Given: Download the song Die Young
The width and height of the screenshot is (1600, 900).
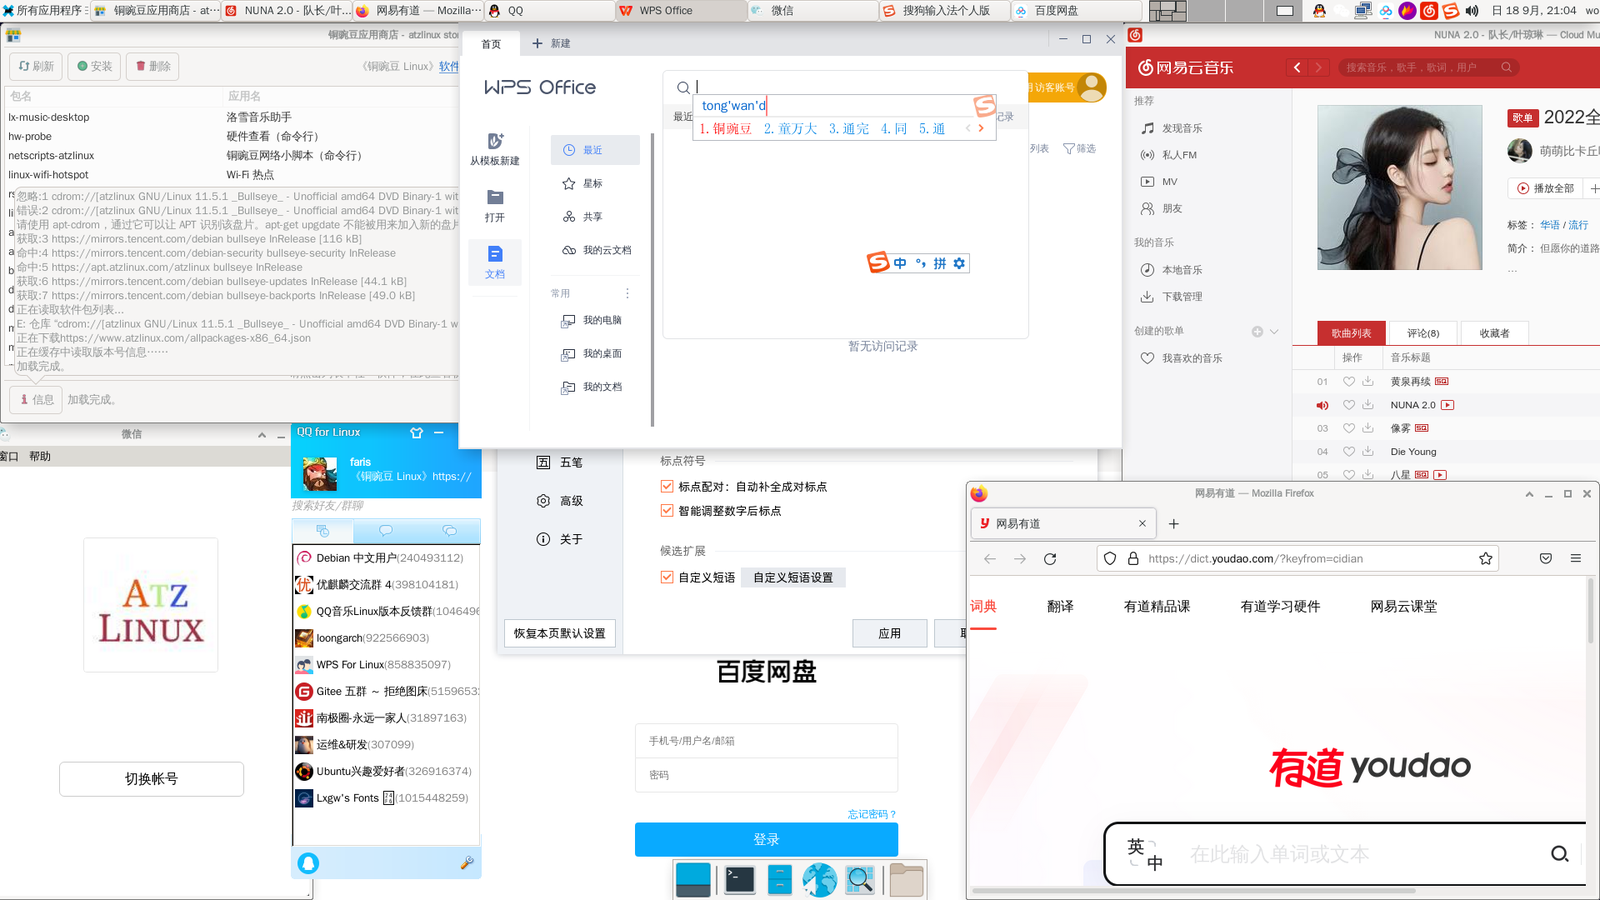Looking at the screenshot, I should click(x=1368, y=452).
